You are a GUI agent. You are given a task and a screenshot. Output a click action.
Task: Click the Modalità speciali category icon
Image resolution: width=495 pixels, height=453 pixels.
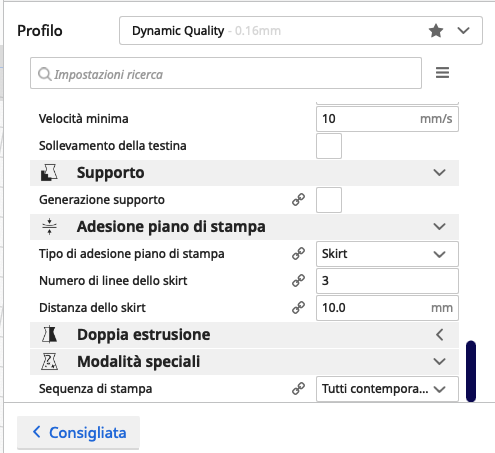coord(49,362)
